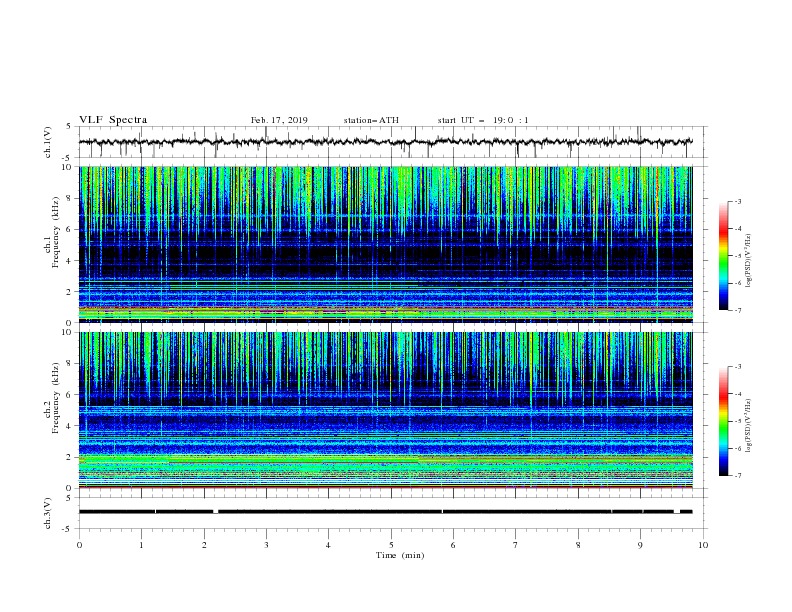Click the time axis tick label '5'

click(x=391, y=545)
